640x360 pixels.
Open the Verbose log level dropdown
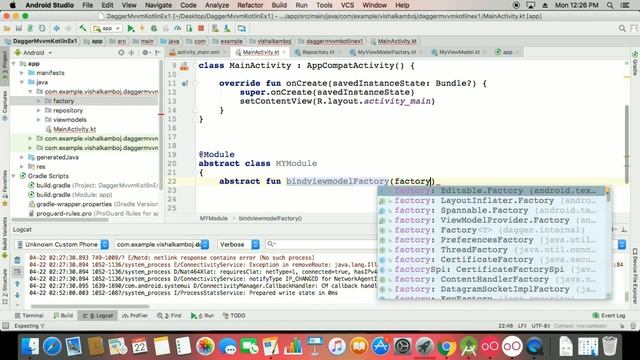pos(238,244)
